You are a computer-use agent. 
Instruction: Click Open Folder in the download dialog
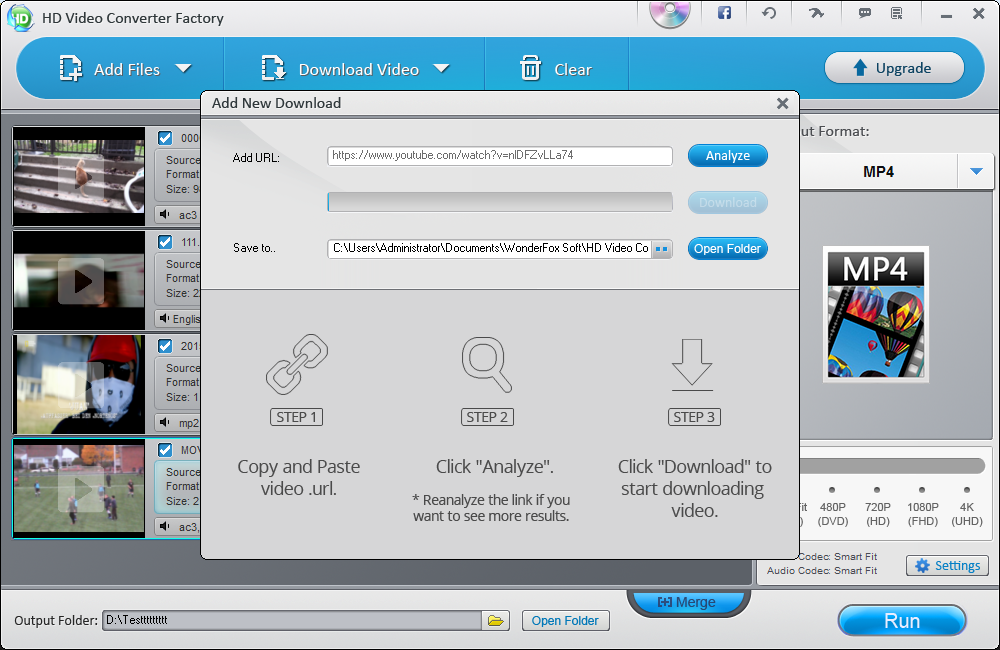tap(728, 249)
